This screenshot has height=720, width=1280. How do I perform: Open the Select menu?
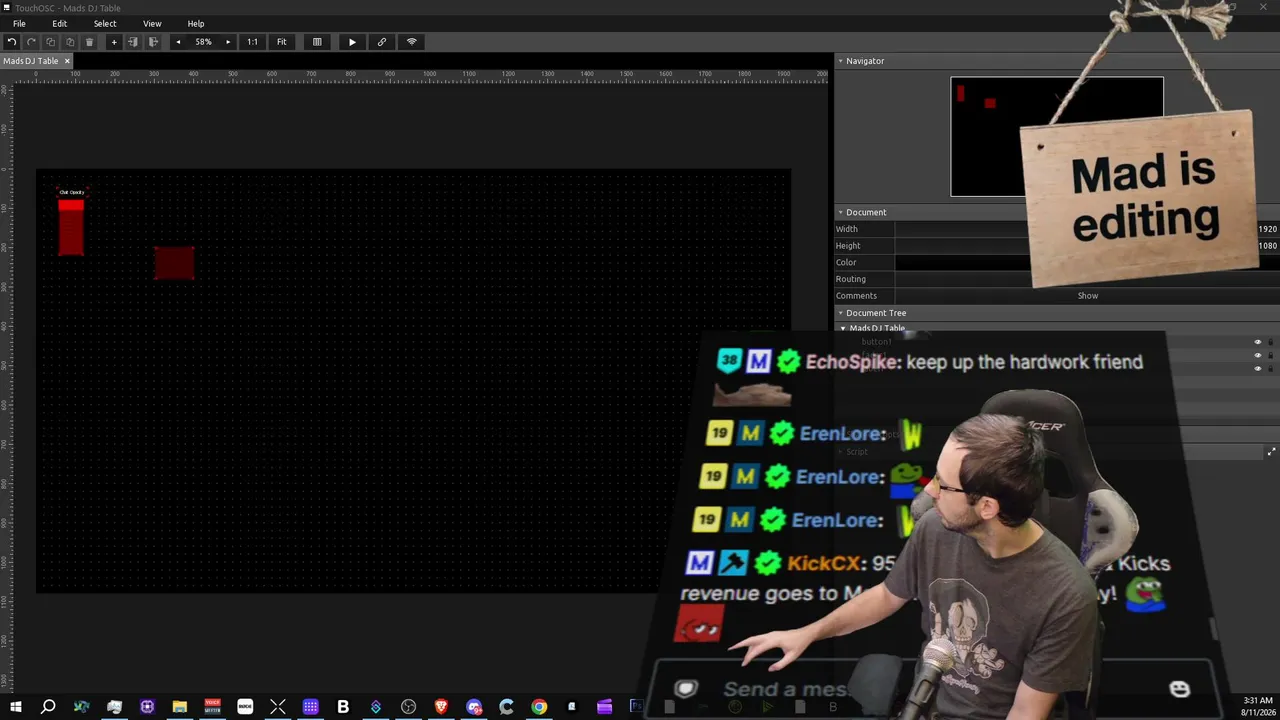pos(105,24)
